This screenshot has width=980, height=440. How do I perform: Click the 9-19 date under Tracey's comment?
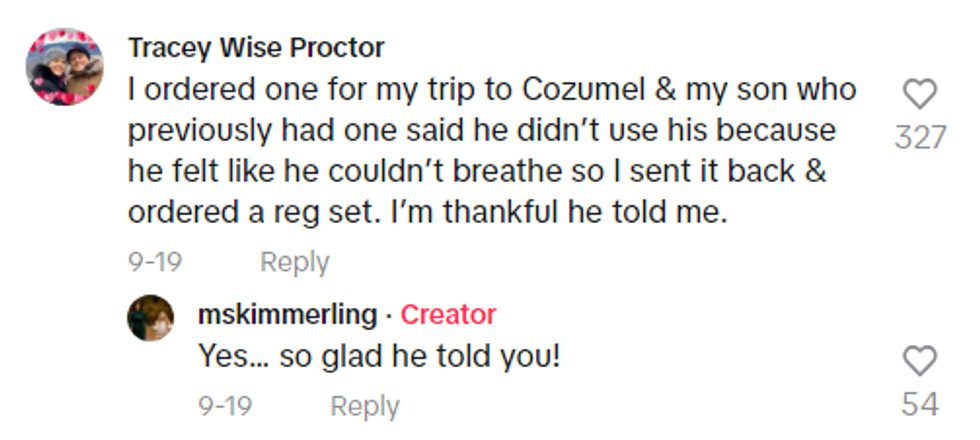click(154, 262)
